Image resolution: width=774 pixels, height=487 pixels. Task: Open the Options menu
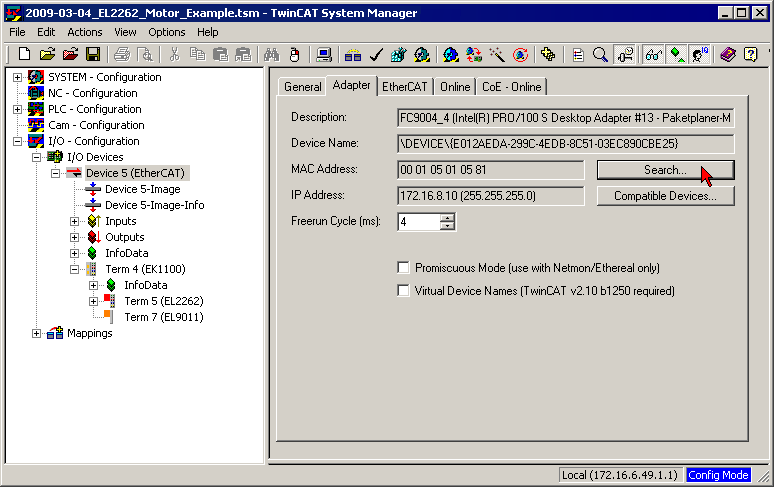[167, 32]
